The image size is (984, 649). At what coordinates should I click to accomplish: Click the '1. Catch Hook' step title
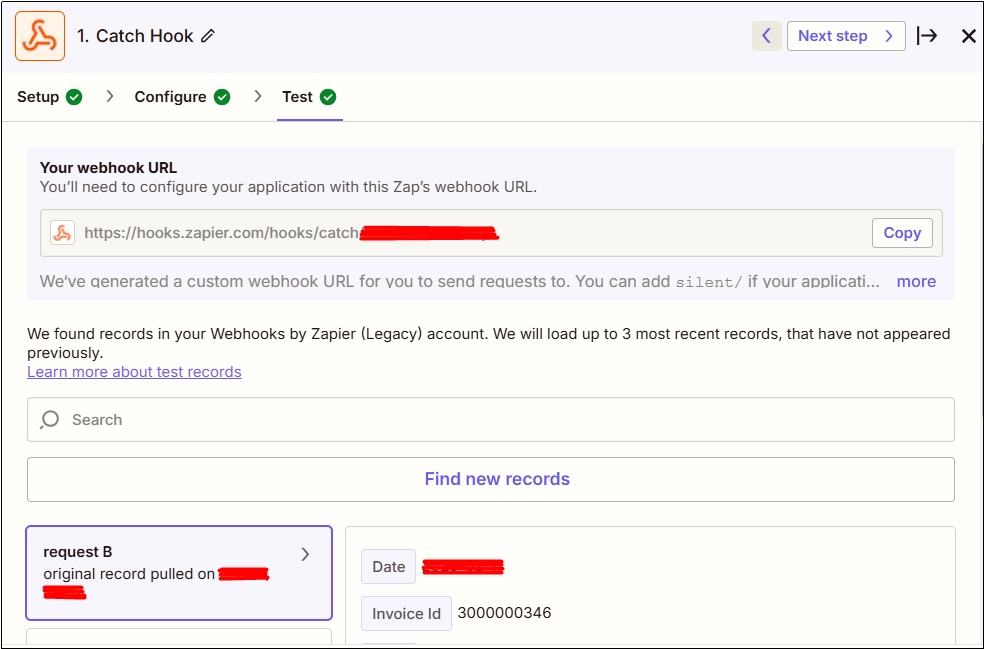135,36
